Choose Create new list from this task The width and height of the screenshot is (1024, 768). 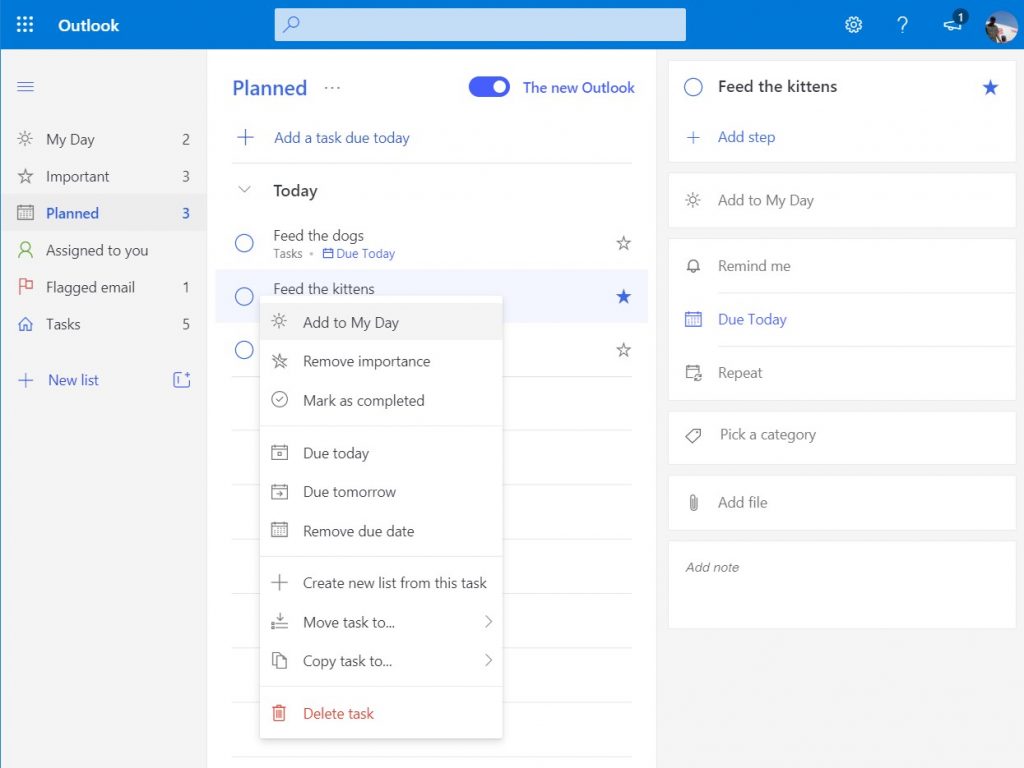pos(381,583)
